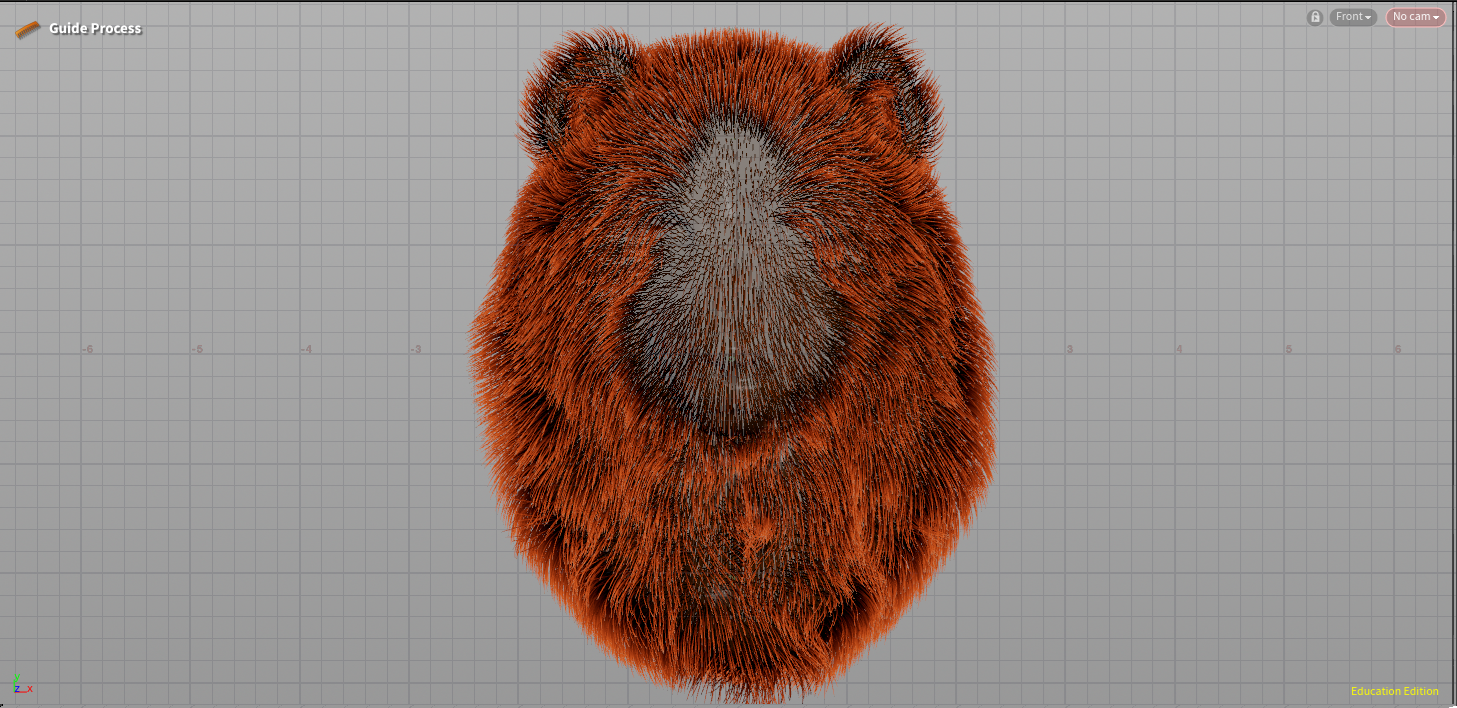Toggle the viewport camera lock icon

pyautogui.click(x=1315, y=17)
